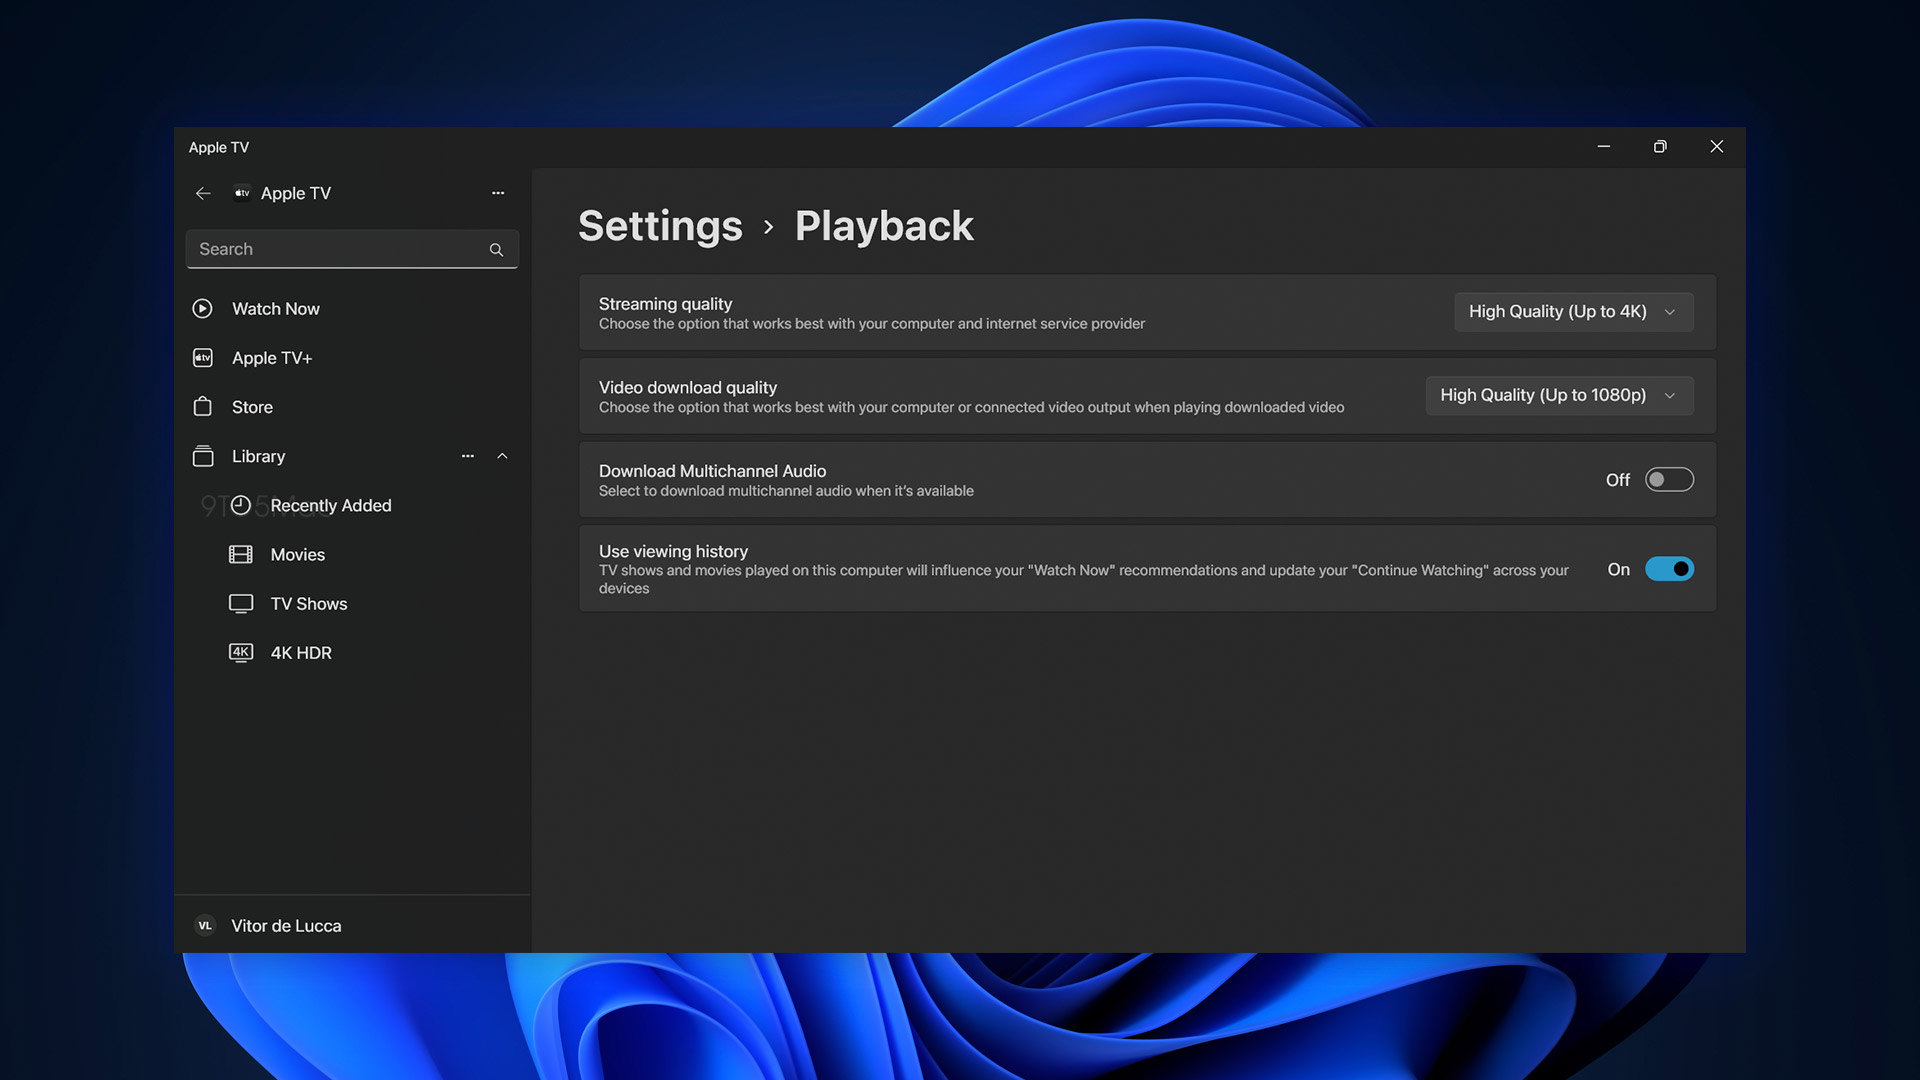Image resolution: width=1920 pixels, height=1080 pixels.
Task: Click the Movies film icon
Action: (241, 554)
